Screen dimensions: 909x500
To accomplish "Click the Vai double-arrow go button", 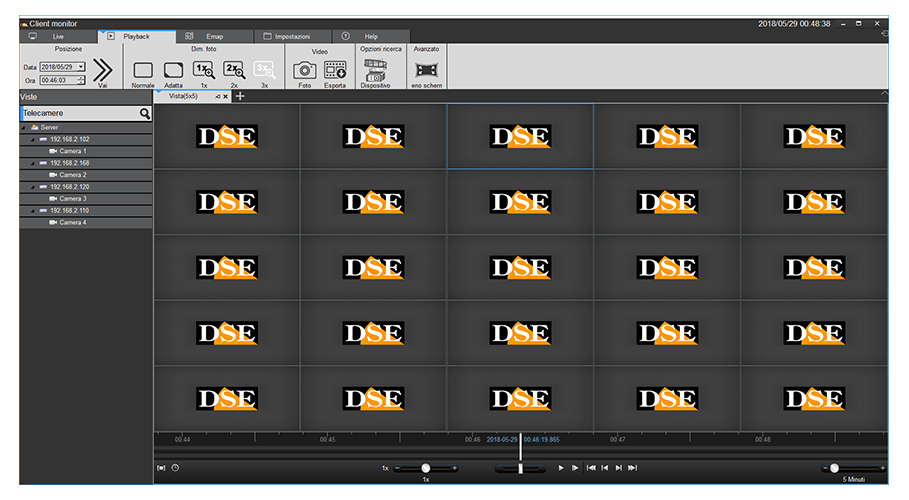I will tap(102, 71).
